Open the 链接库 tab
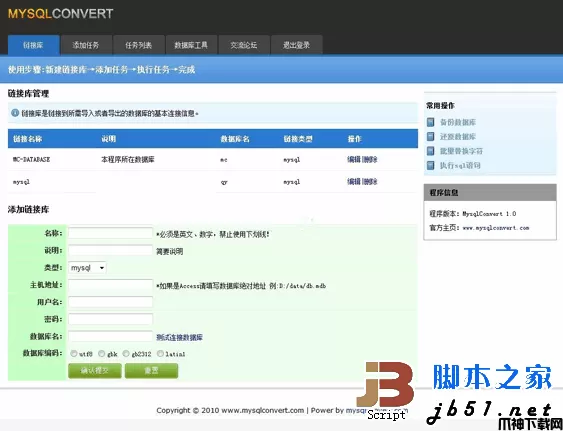Screen dimensions: 563x431 pos(33,45)
